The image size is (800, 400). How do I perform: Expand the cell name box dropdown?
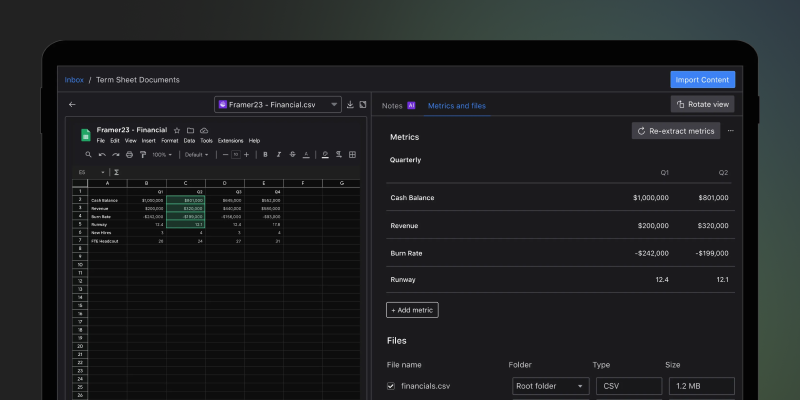click(103, 172)
